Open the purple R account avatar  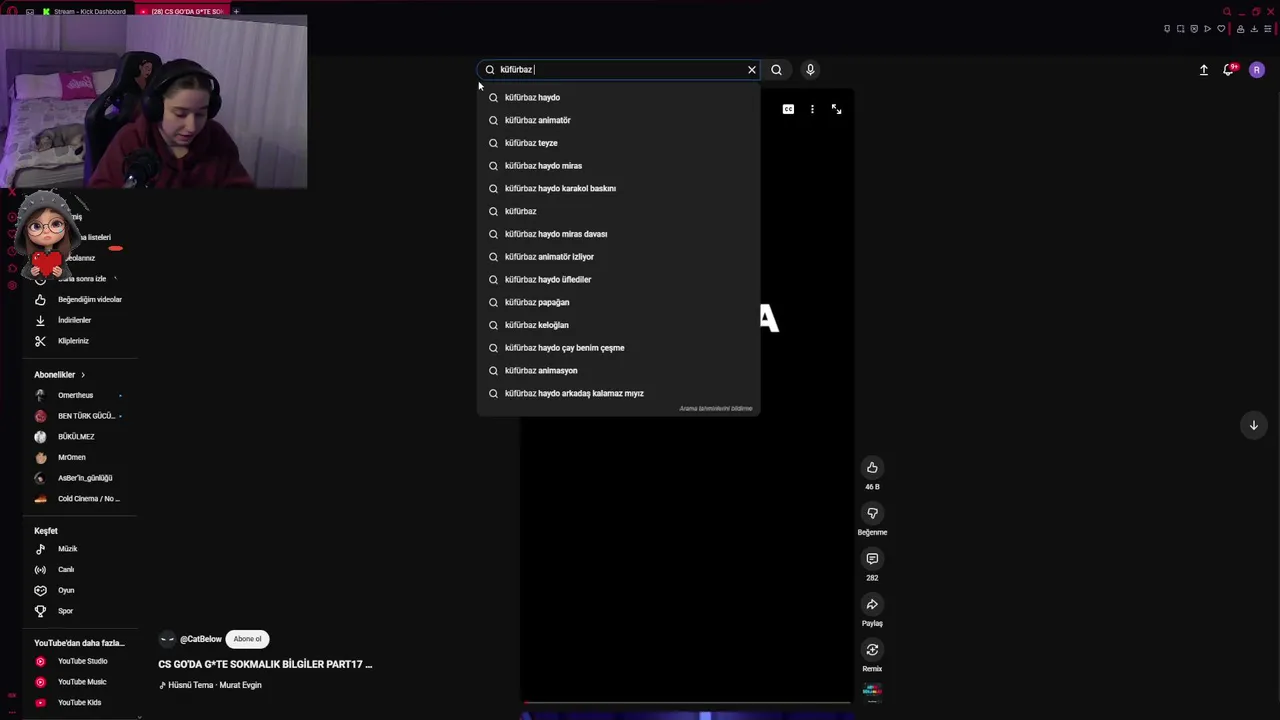1257,70
